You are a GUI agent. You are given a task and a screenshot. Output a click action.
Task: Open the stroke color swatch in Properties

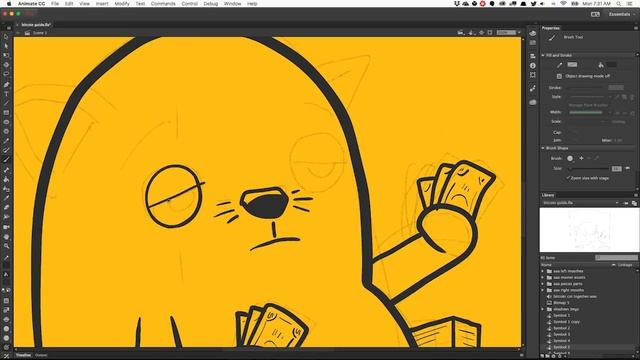pyautogui.click(x=572, y=64)
